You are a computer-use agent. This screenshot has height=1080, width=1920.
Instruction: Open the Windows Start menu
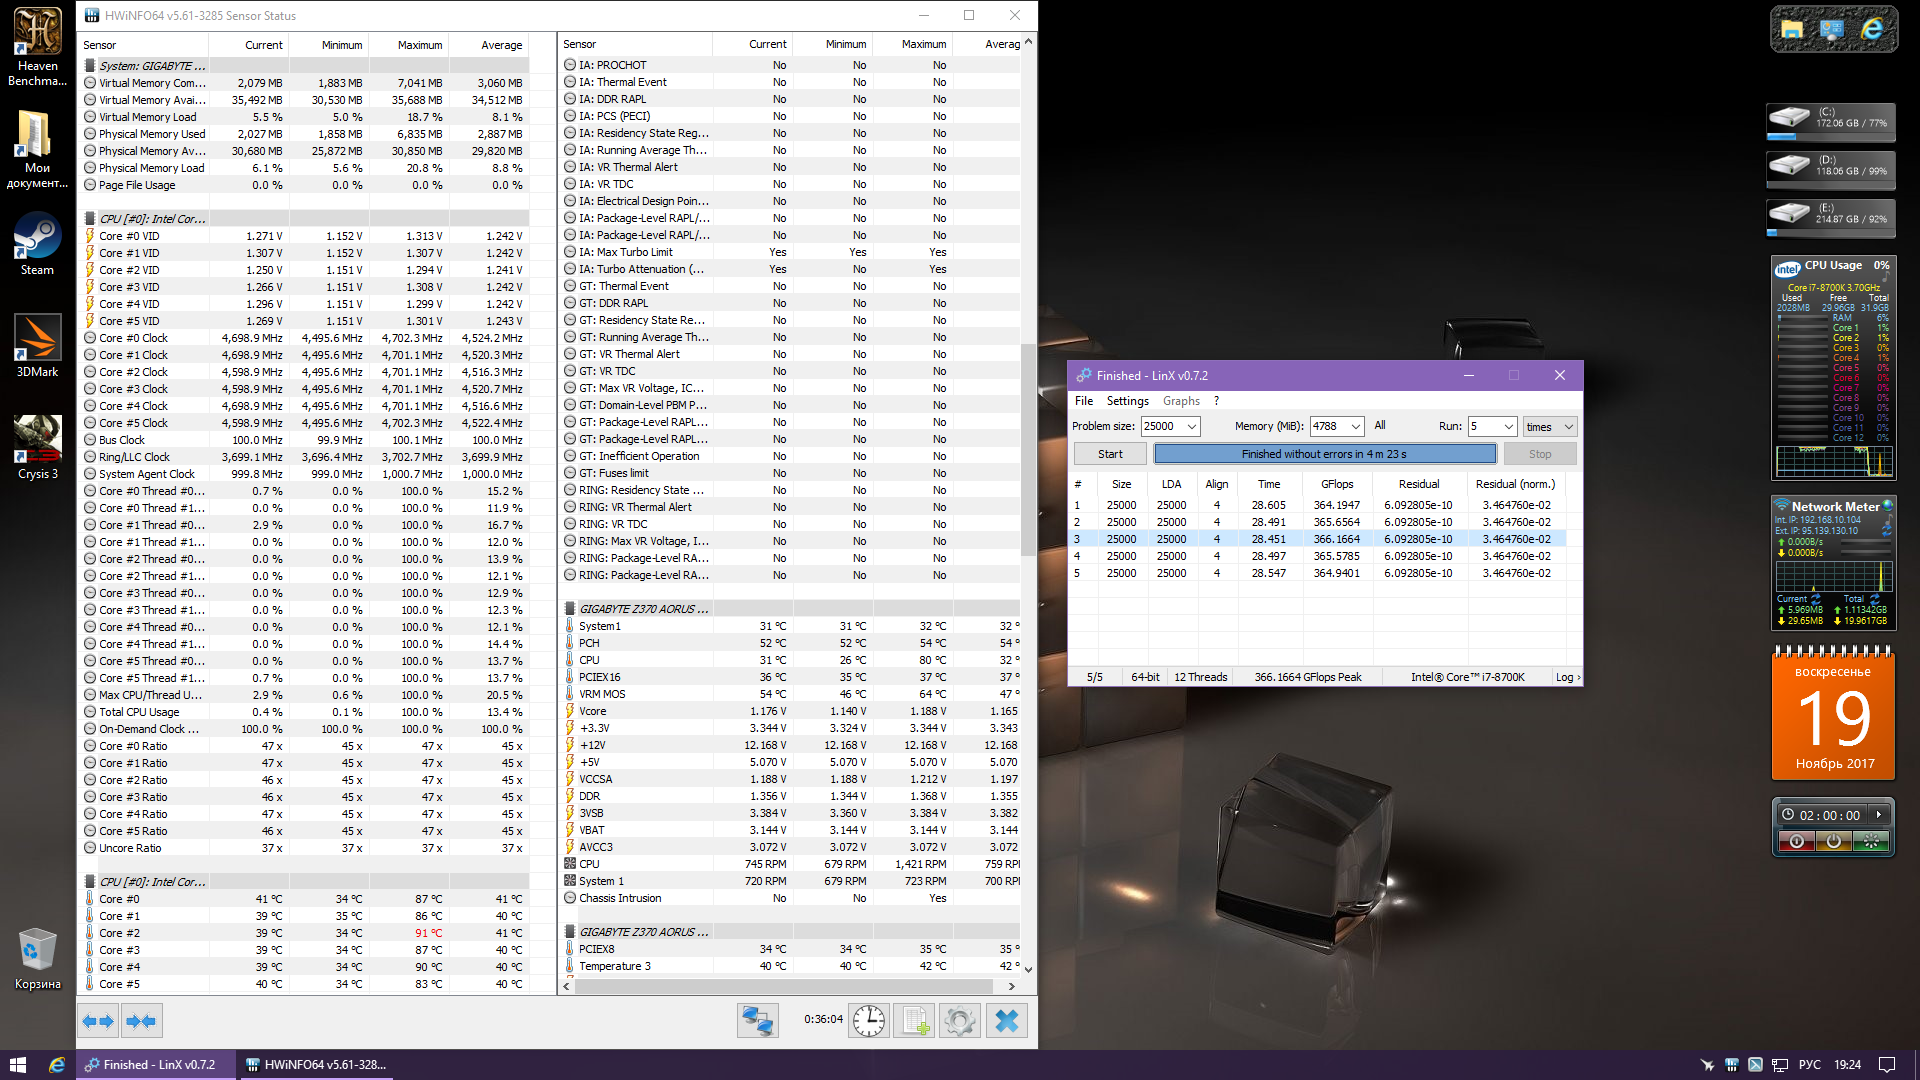17,1065
